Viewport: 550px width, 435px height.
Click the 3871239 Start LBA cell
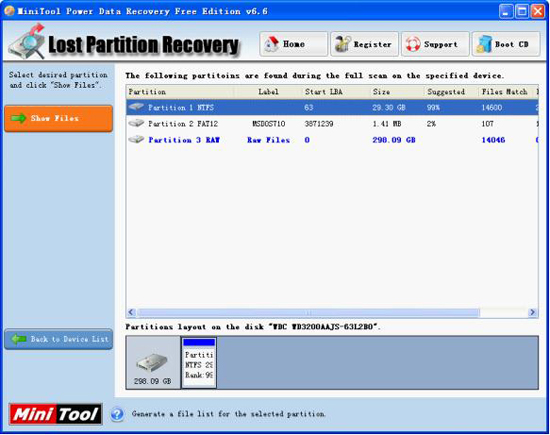pos(319,124)
